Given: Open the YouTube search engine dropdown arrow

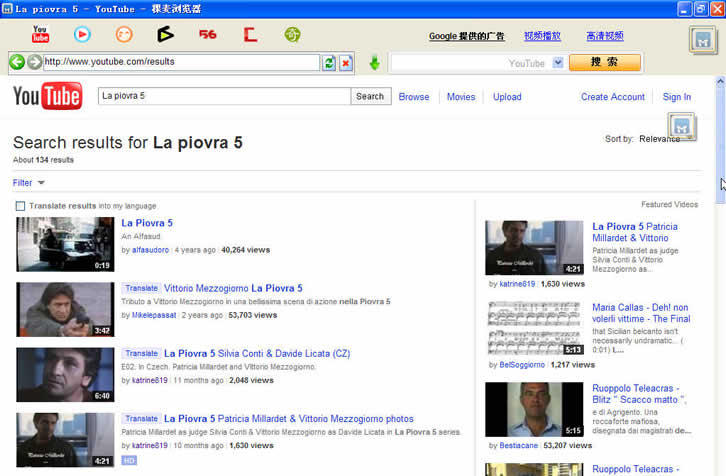Looking at the screenshot, I should 558,63.
